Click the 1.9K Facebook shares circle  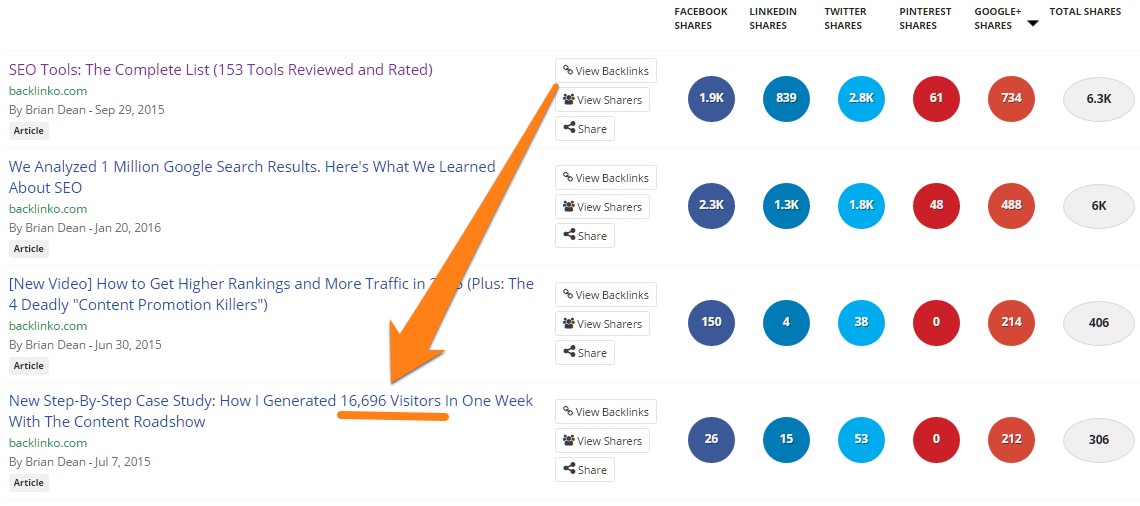click(x=711, y=97)
